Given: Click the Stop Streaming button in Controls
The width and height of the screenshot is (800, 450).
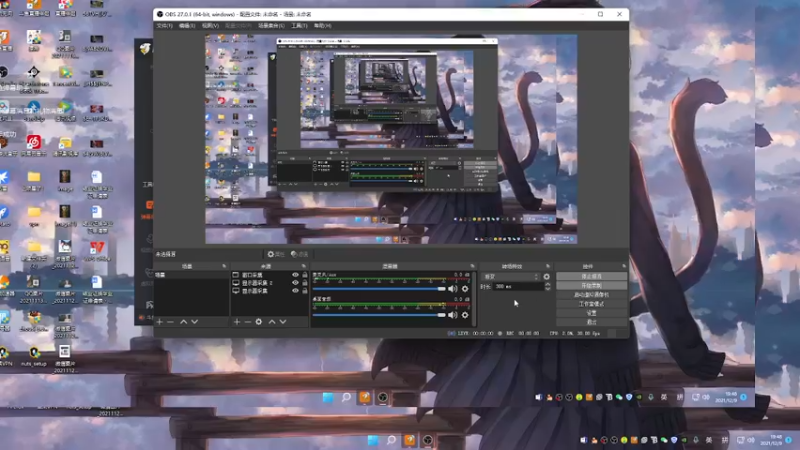Looking at the screenshot, I should pyautogui.click(x=591, y=276).
